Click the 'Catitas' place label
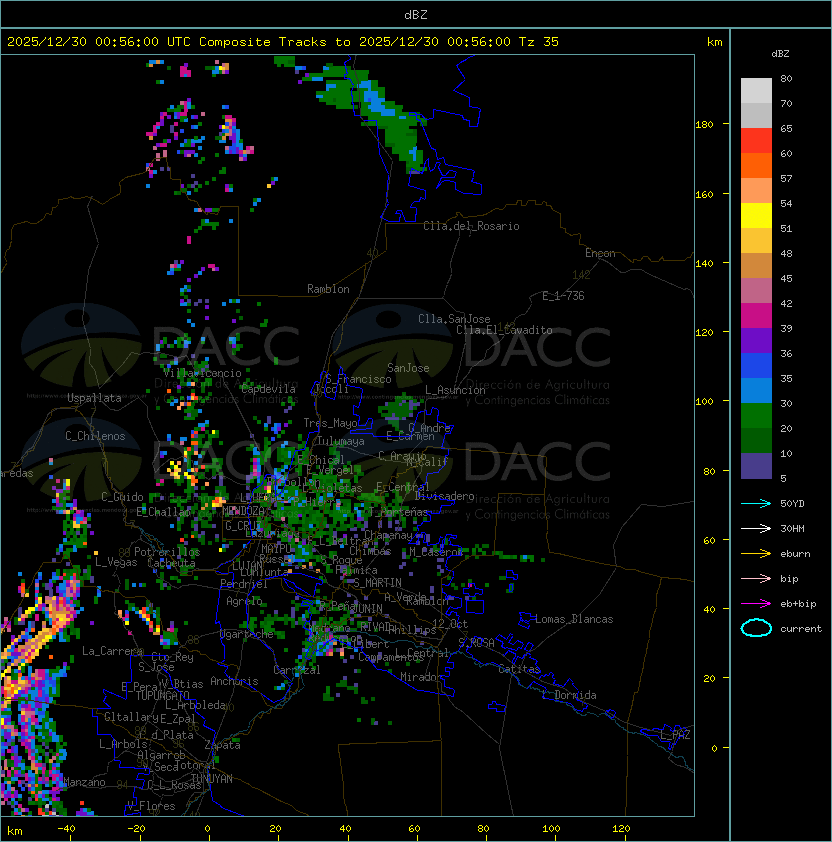The height and width of the screenshot is (842, 832). click(519, 669)
